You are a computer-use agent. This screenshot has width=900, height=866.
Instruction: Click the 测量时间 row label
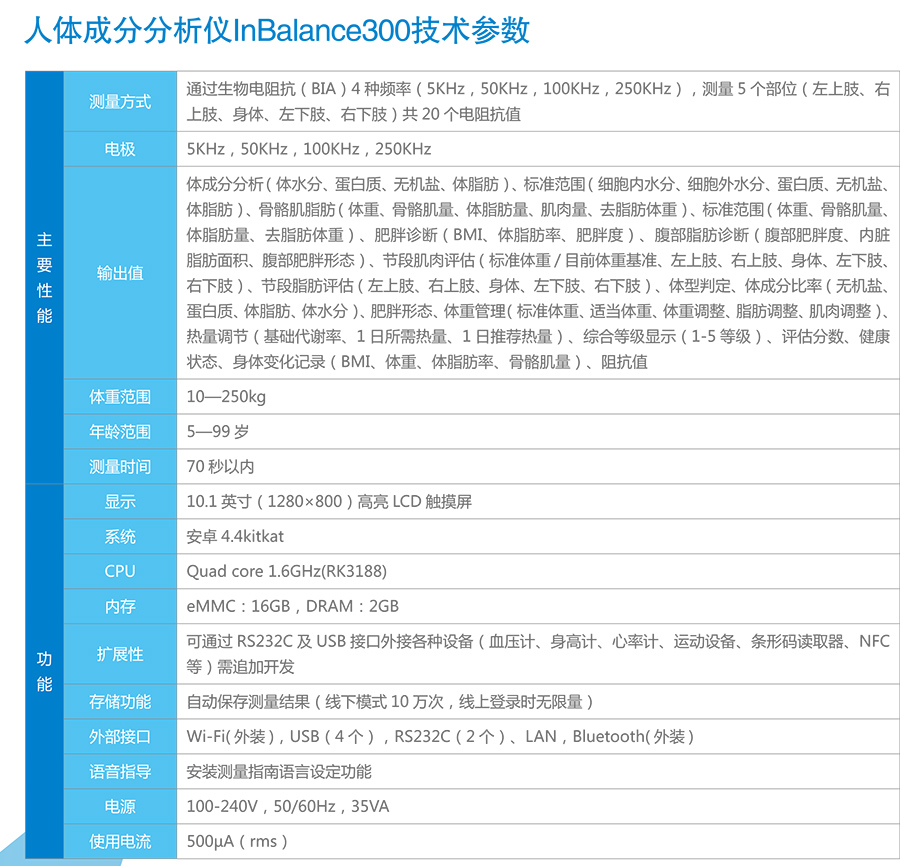coord(120,467)
